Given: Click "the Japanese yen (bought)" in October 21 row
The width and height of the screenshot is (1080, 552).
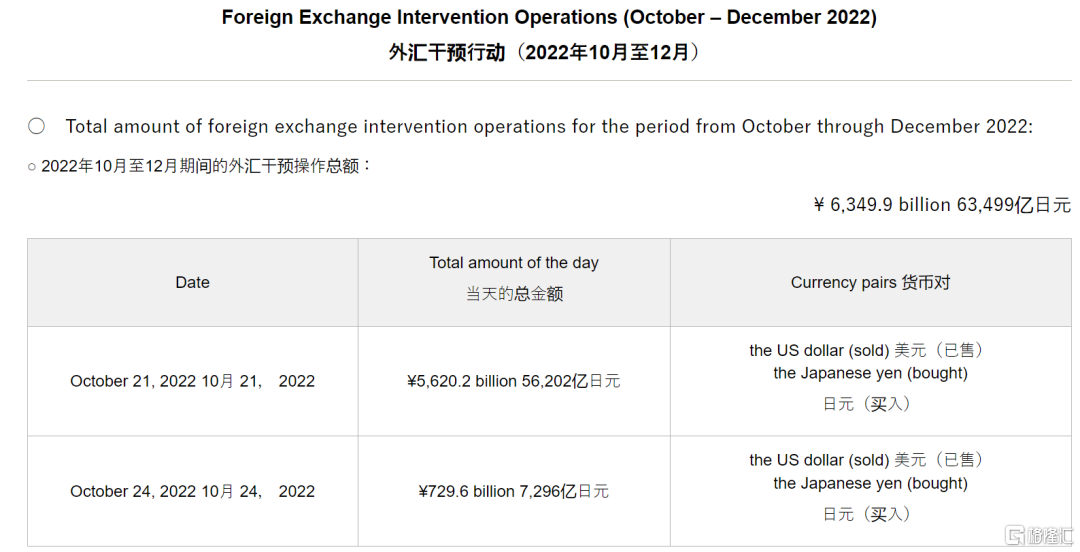Looking at the screenshot, I should coord(870,373).
